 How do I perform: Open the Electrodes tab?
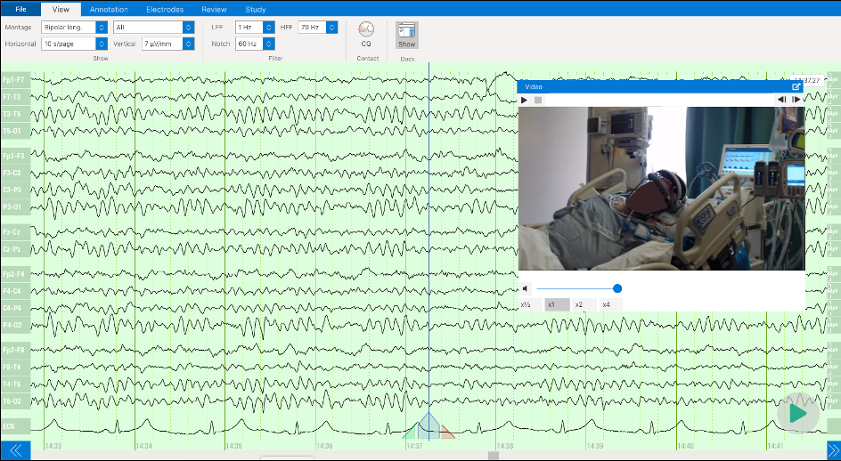[165, 9]
